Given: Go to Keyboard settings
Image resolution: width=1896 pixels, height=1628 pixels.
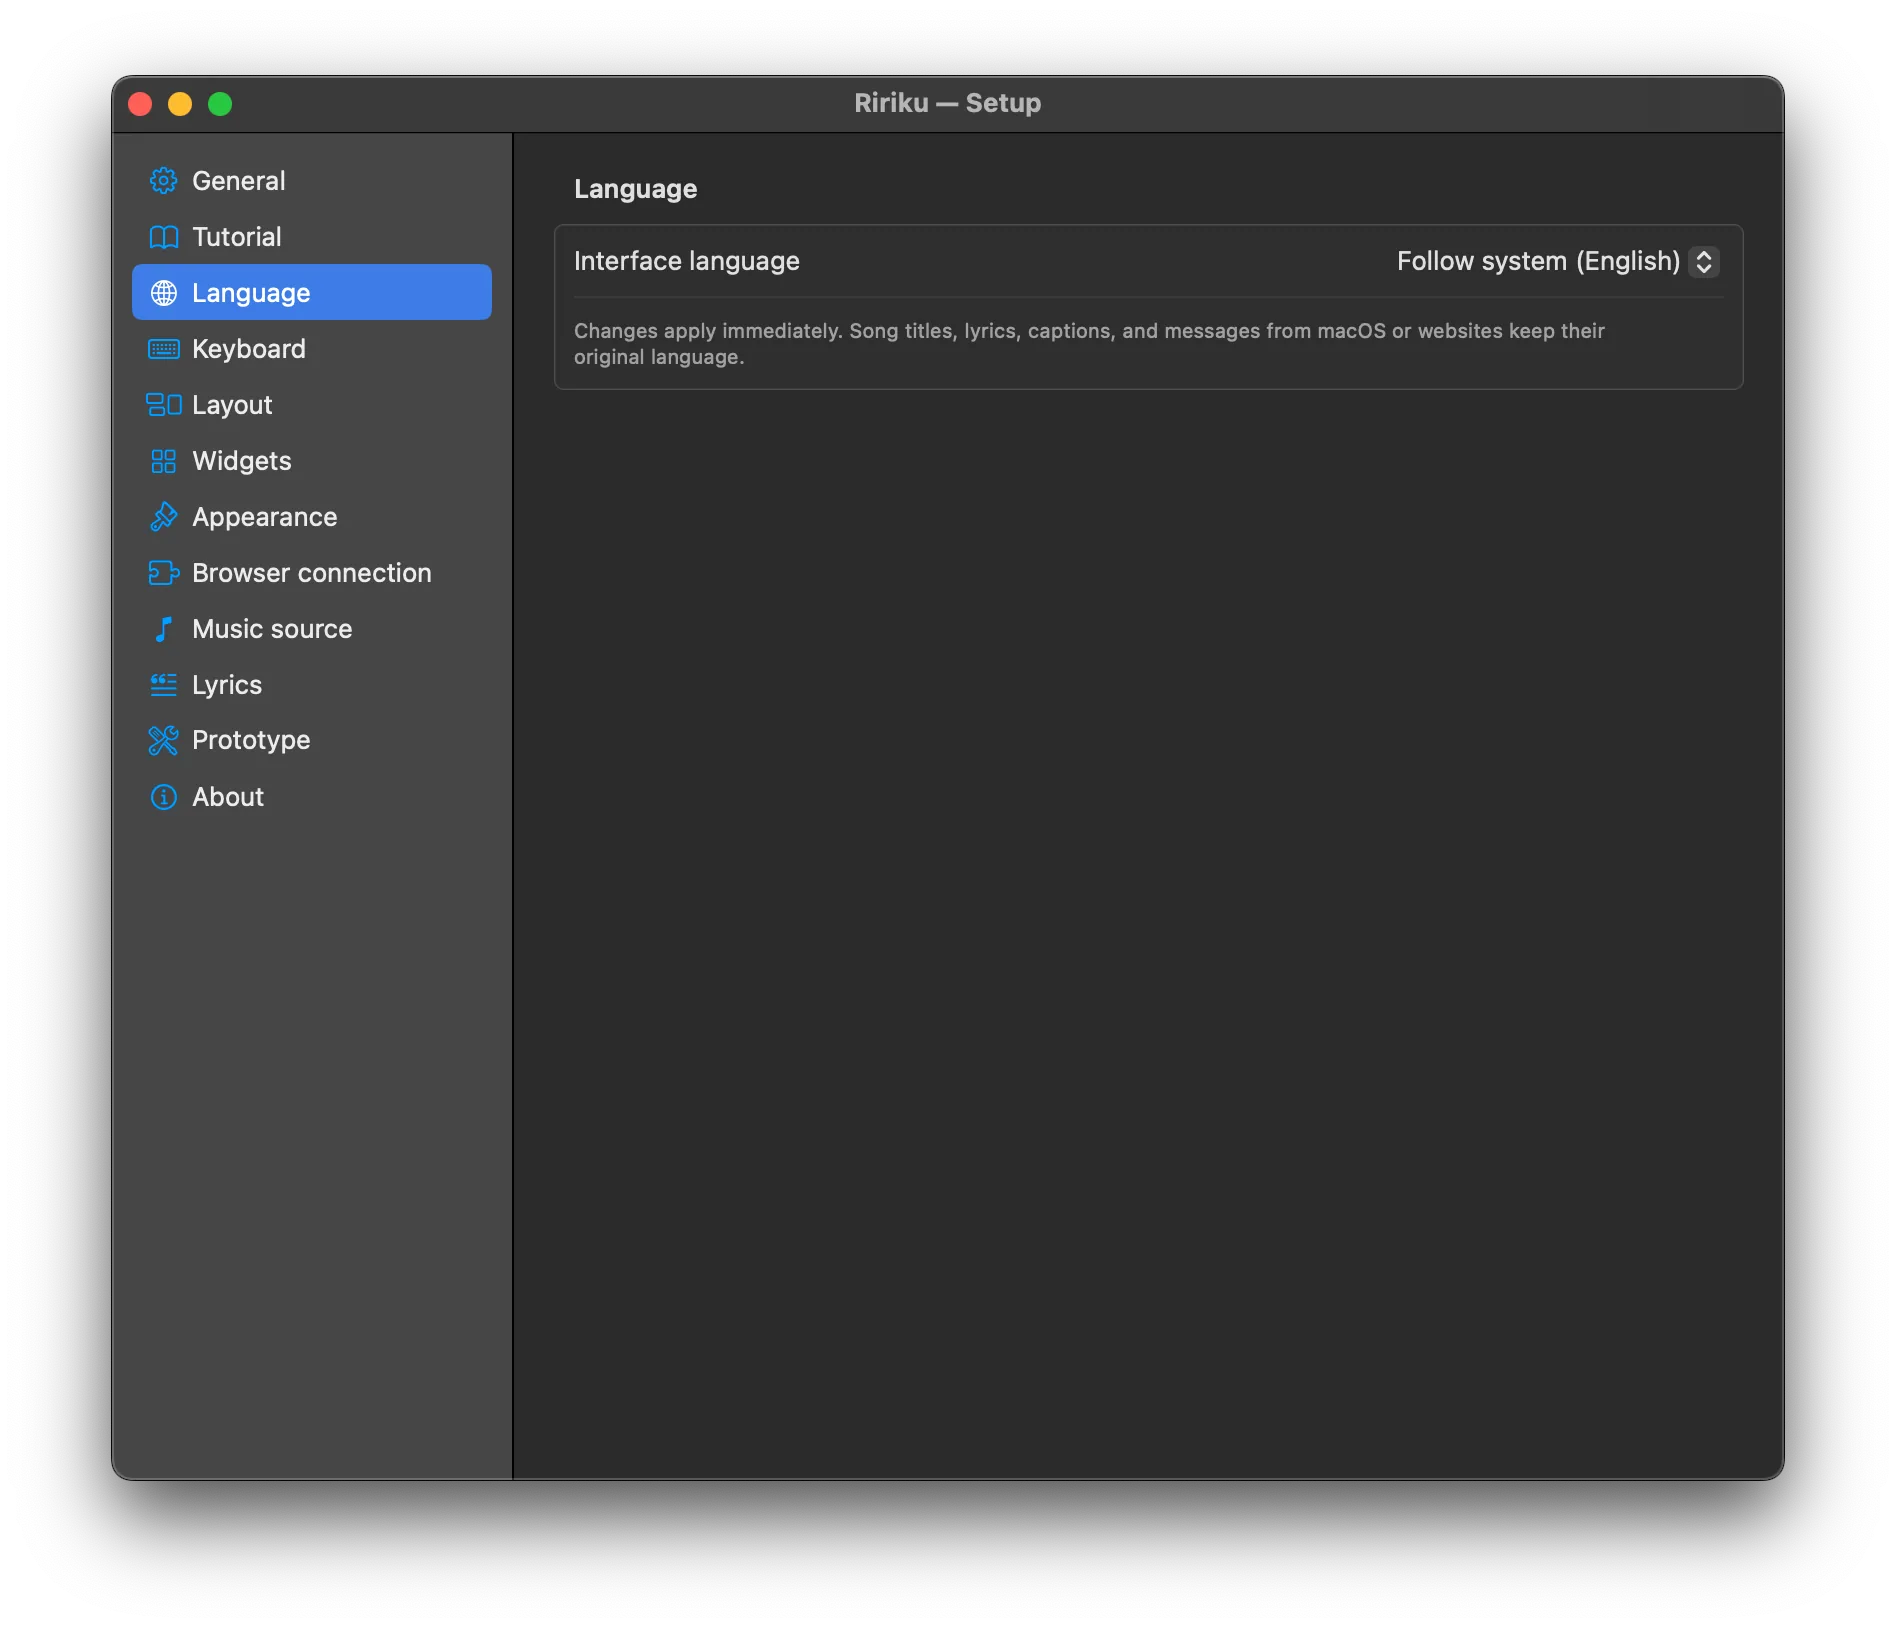Looking at the screenshot, I should tap(312, 349).
